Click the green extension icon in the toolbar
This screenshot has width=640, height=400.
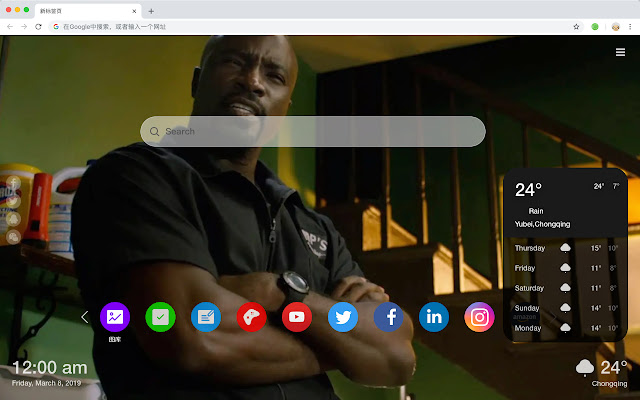click(595, 27)
